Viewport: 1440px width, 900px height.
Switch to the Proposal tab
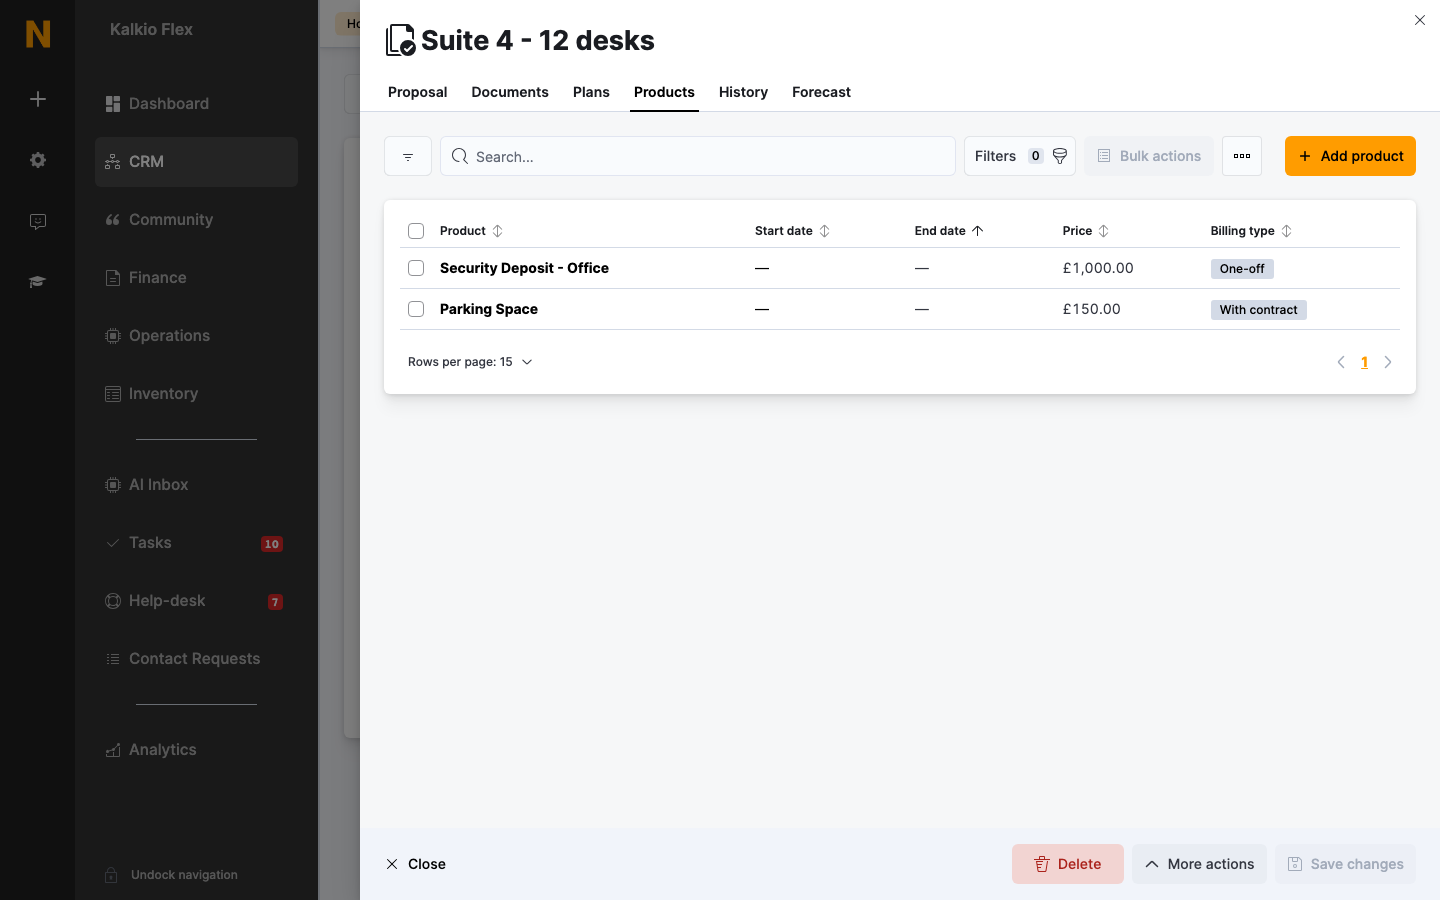417,92
